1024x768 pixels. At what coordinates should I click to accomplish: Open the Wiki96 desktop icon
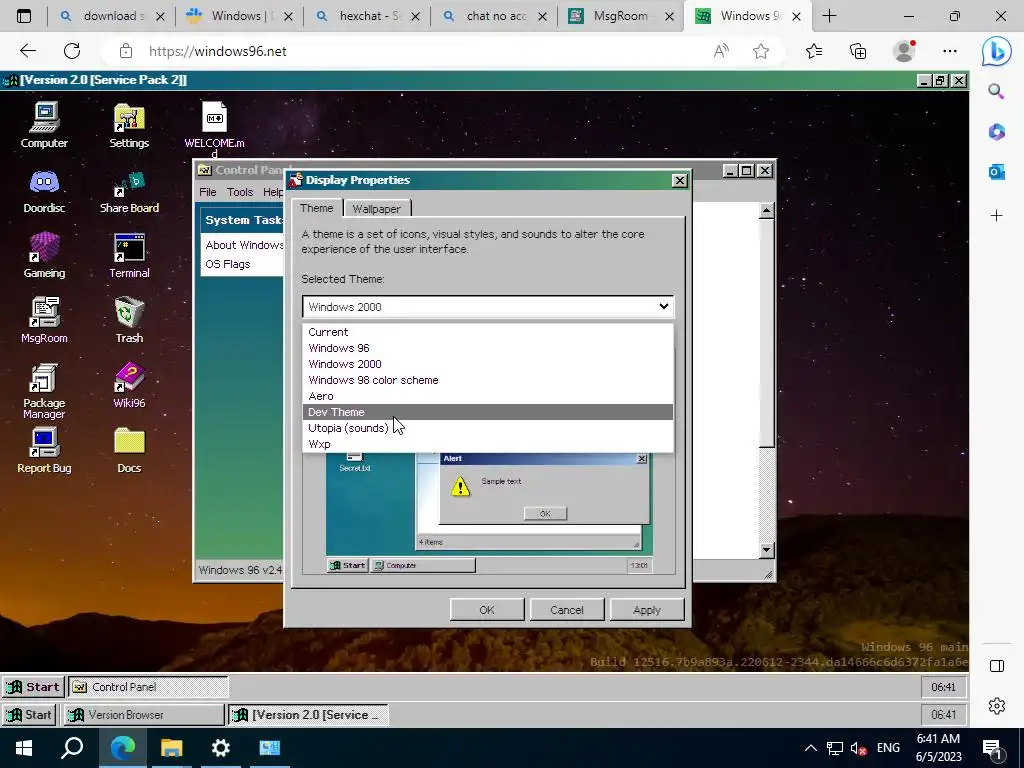click(129, 385)
